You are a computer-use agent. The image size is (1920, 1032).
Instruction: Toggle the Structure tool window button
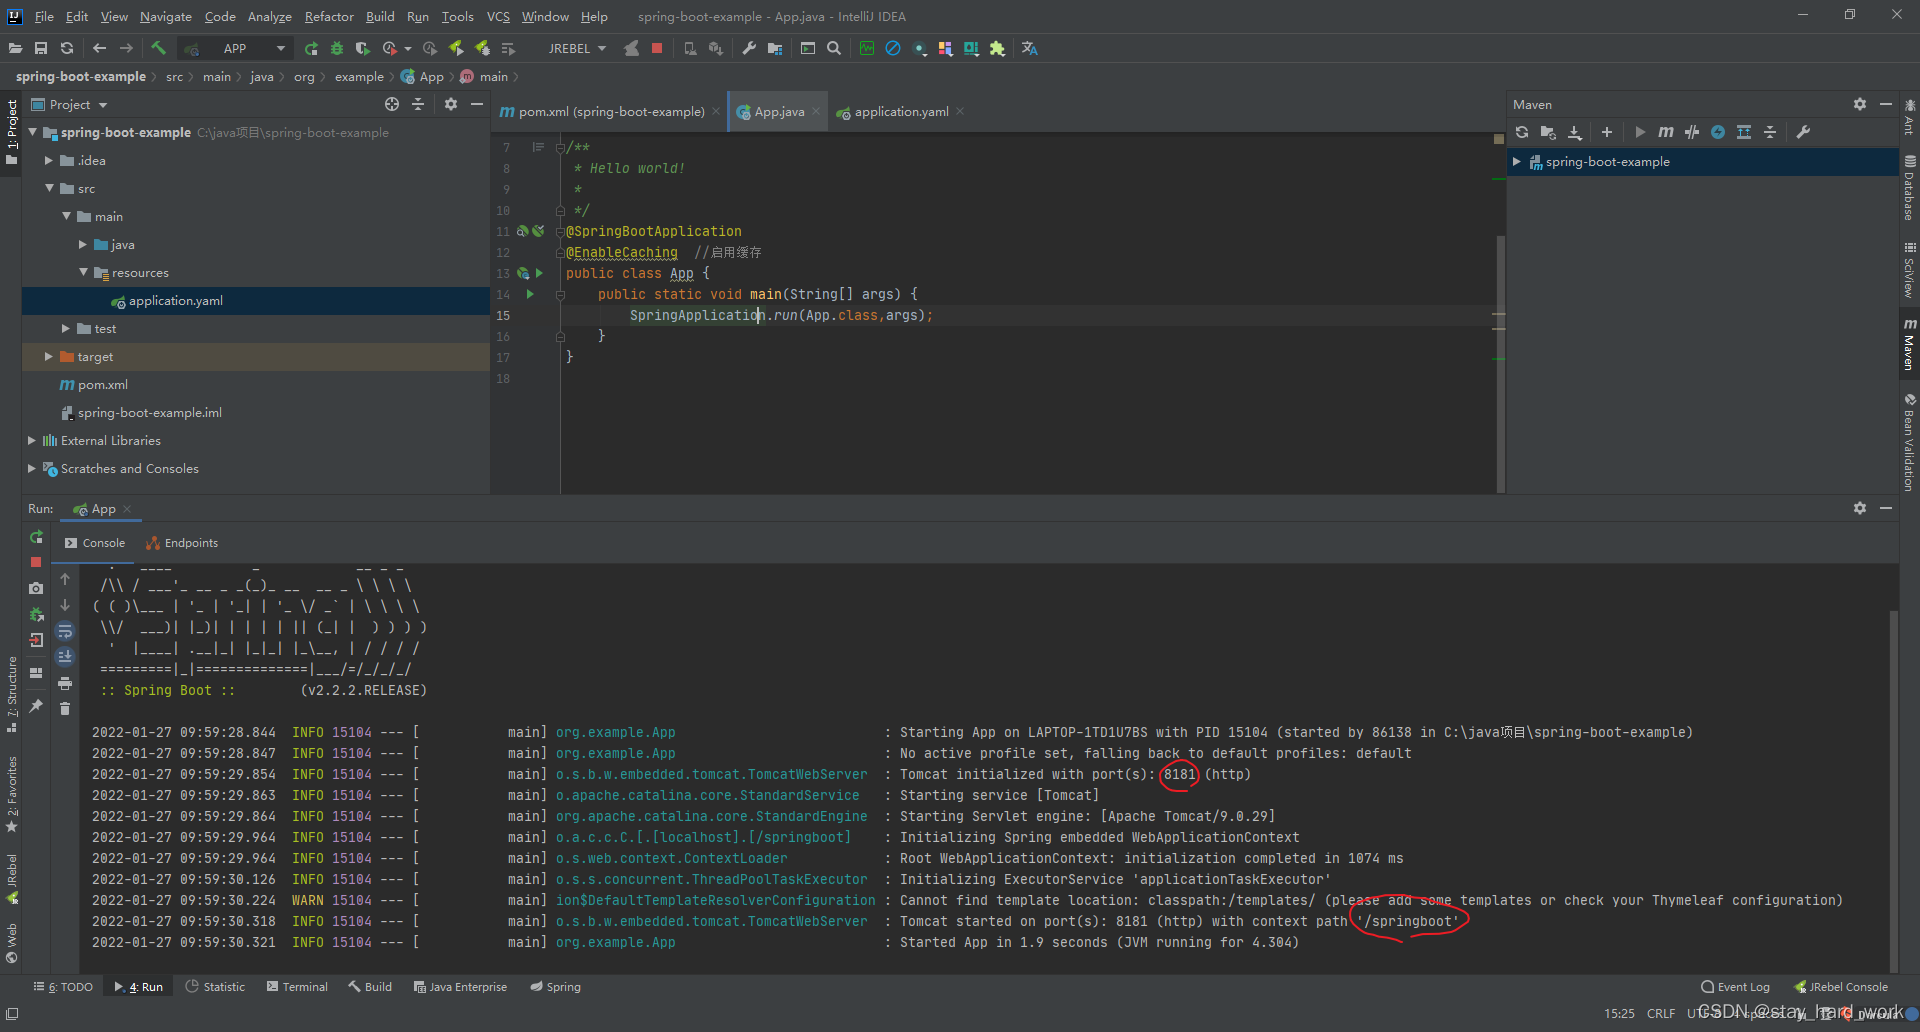pos(12,695)
